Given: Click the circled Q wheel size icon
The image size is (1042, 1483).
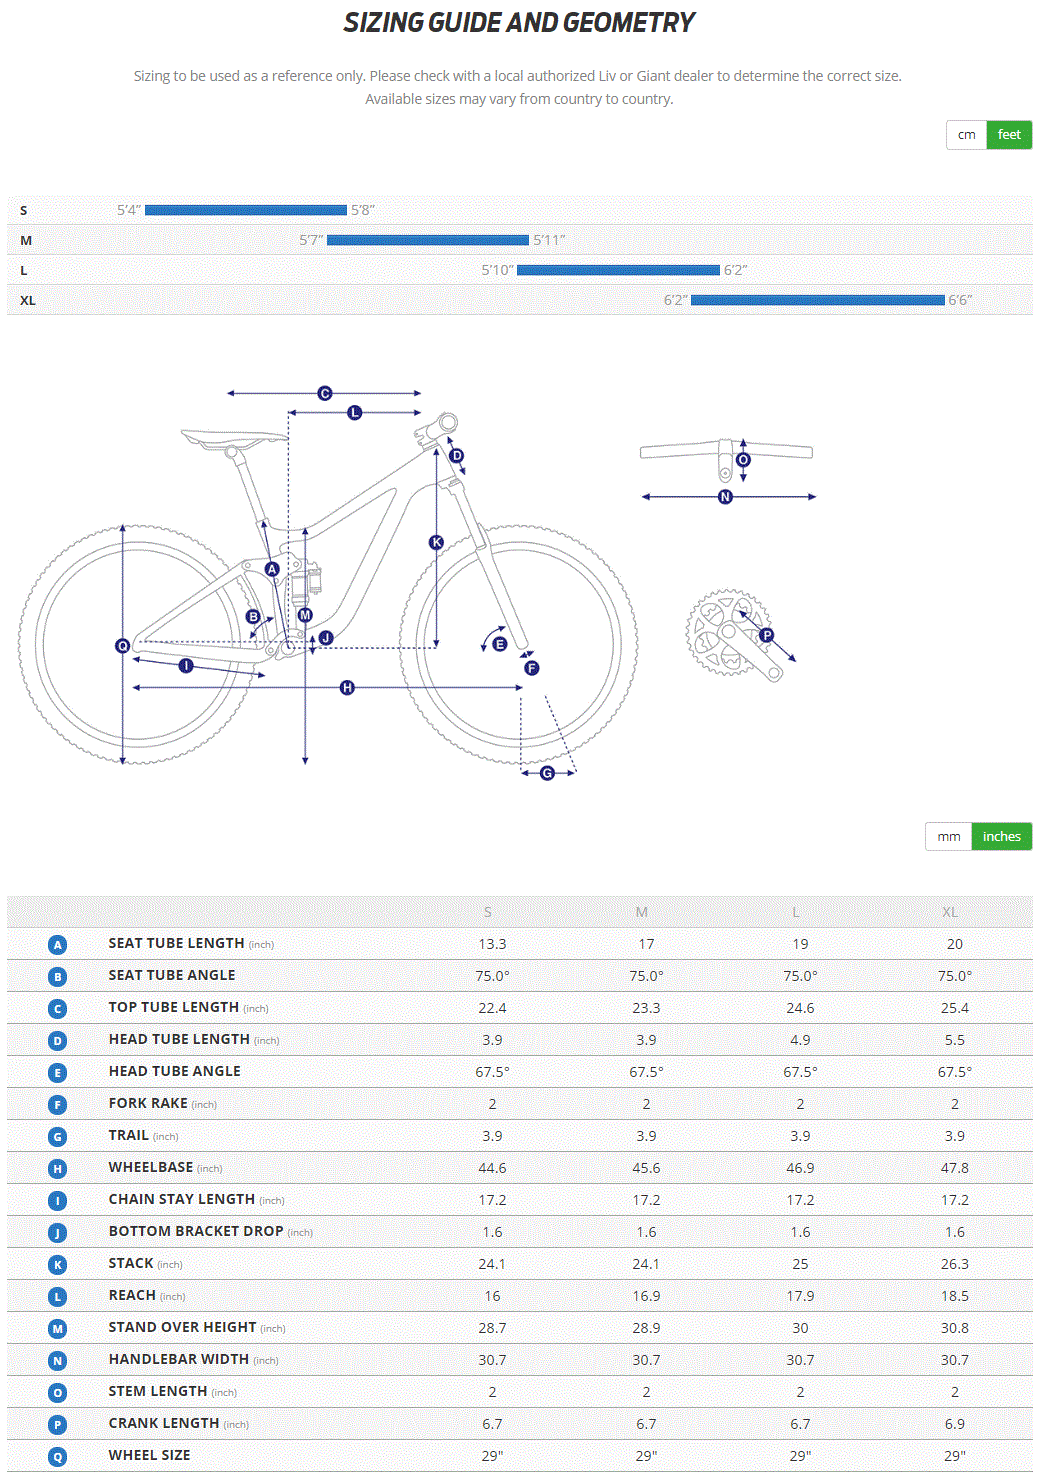Looking at the screenshot, I should pos(58,1457).
